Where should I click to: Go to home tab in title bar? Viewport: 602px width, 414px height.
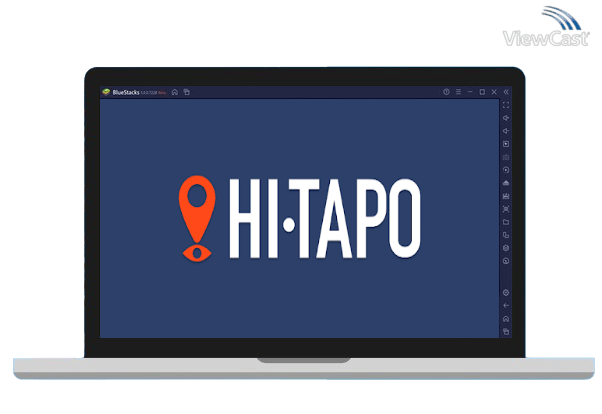click(x=175, y=92)
